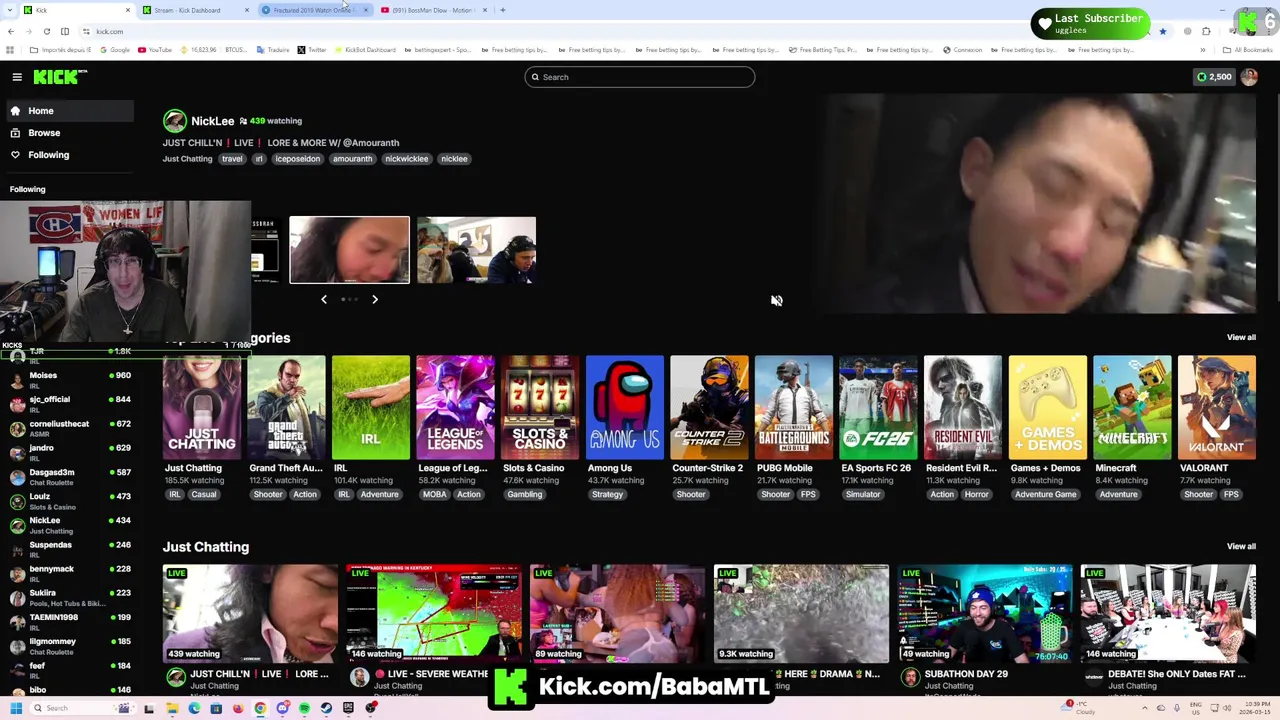Select the 'nickwicklee' tag
Screen dimensions: 1280x720
(x=407, y=159)
